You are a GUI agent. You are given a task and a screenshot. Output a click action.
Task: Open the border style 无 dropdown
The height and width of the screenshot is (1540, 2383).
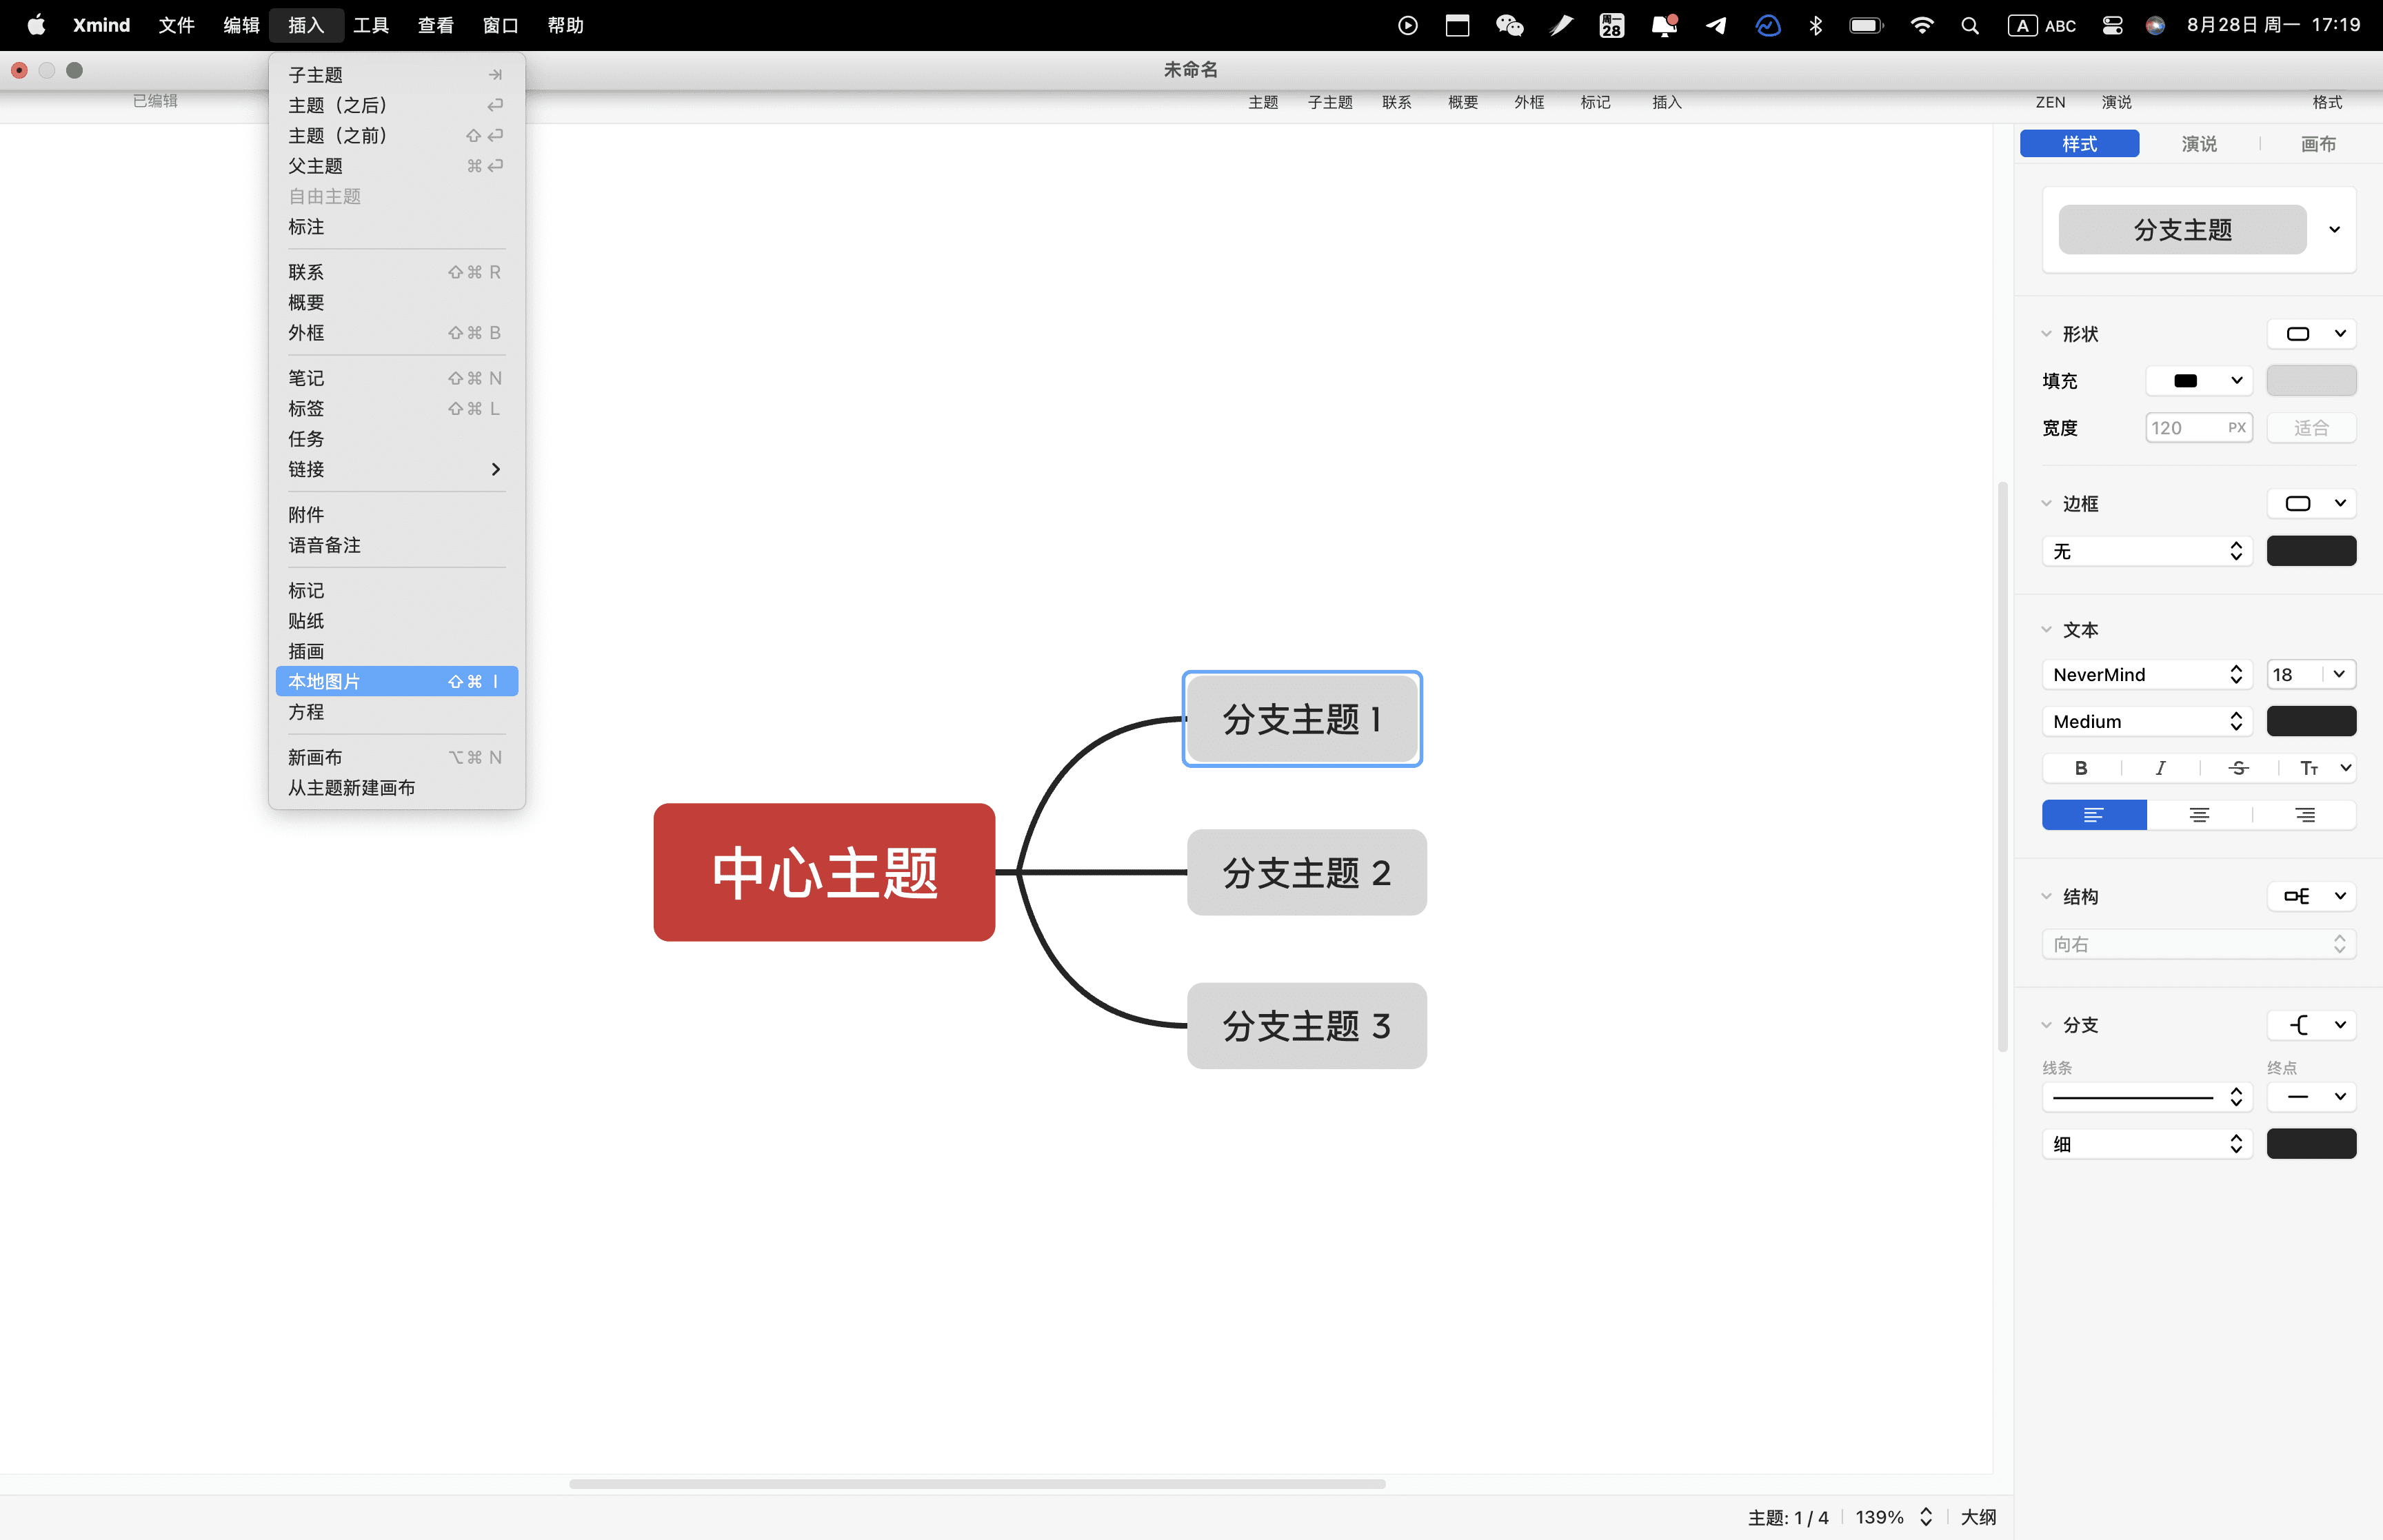[2146, 551]
